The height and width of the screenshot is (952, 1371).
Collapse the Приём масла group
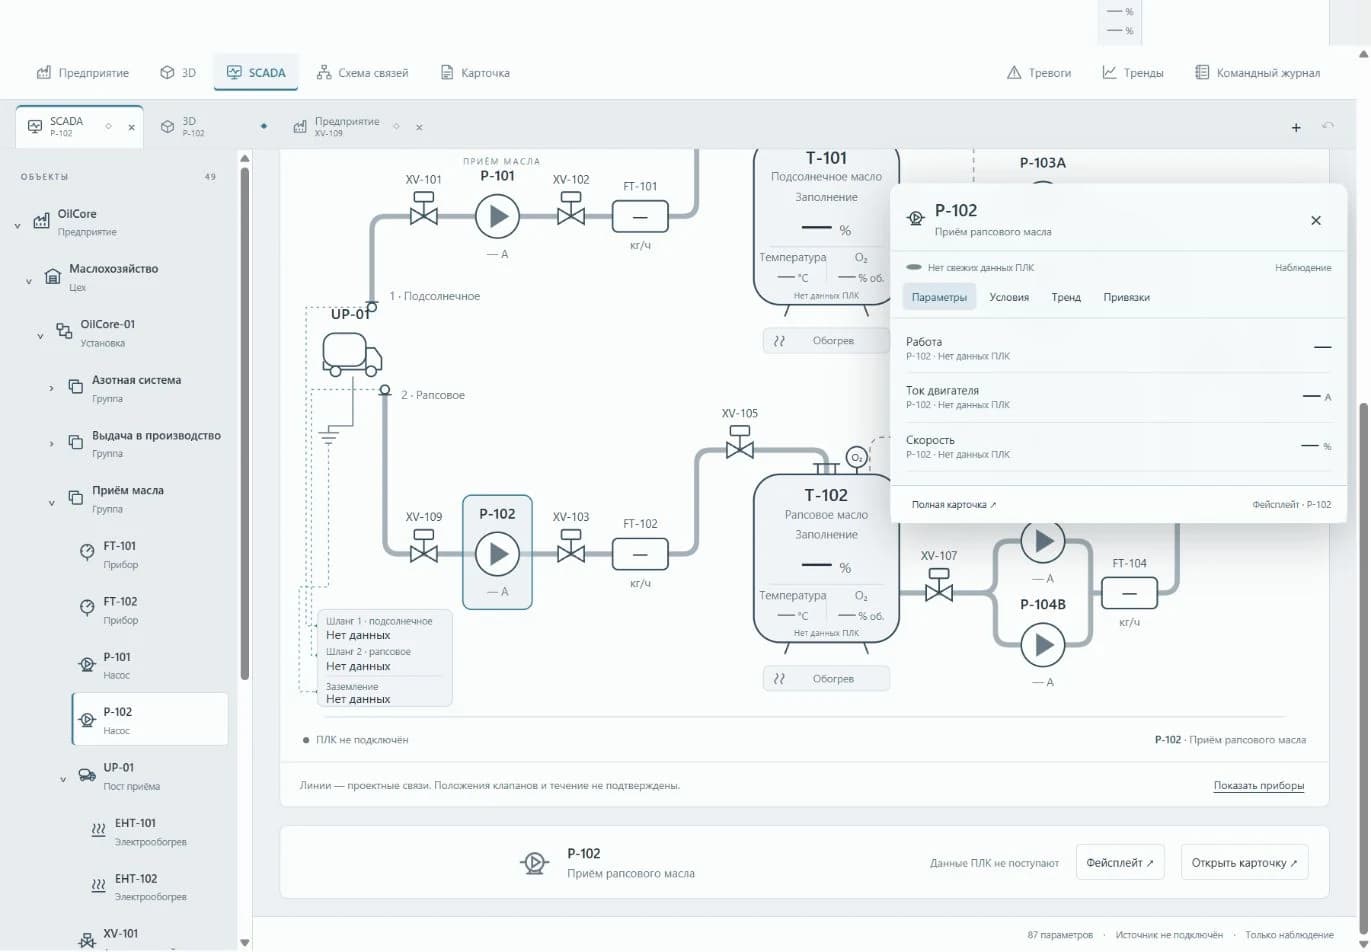(x=51, y=502)
